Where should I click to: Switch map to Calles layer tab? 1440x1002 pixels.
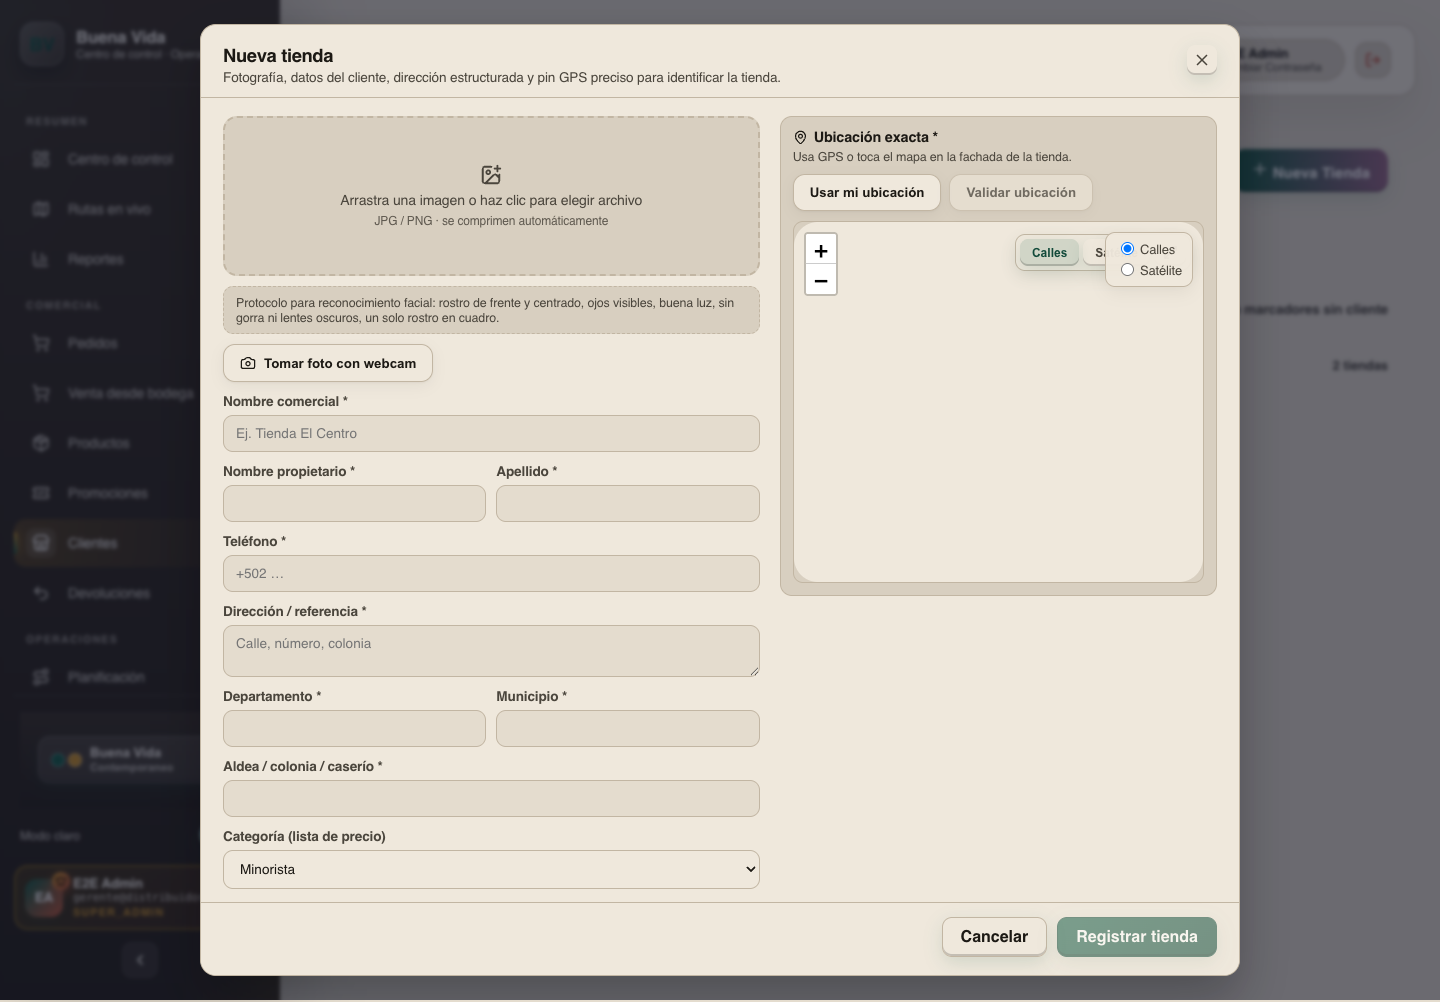[x=1049, y=253]
